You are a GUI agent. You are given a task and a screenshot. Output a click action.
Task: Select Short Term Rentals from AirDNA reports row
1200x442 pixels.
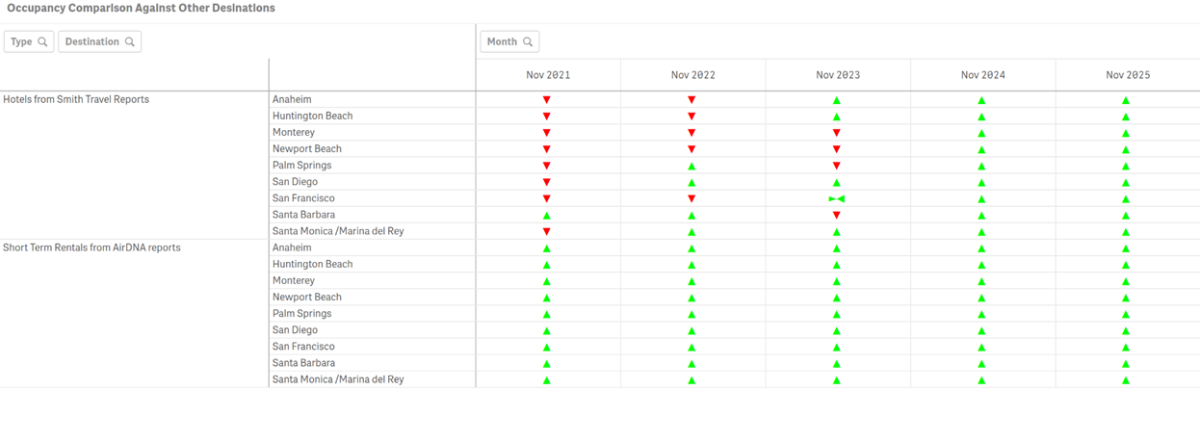tap(92, 247)
